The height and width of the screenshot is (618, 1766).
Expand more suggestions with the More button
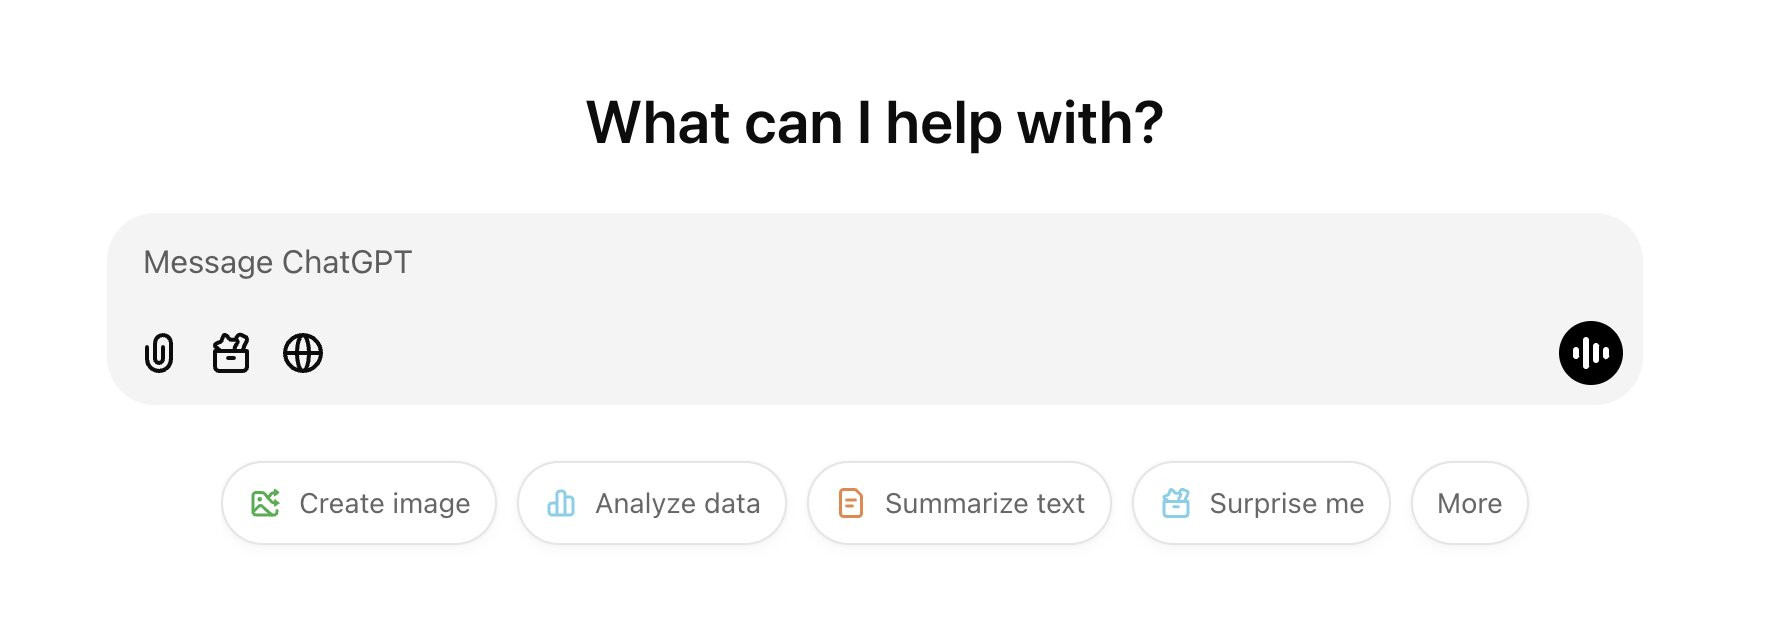(1469, 503)
